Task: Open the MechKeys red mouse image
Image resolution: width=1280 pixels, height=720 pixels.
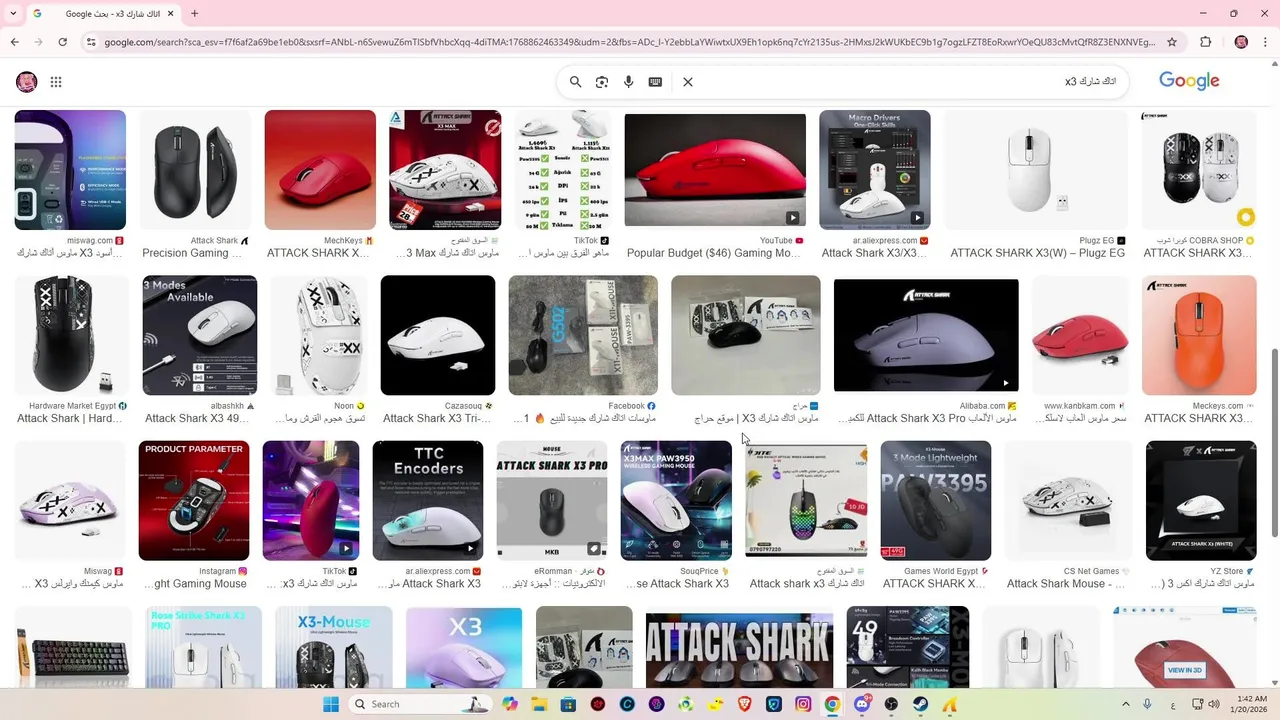Action: coord(320,170)
